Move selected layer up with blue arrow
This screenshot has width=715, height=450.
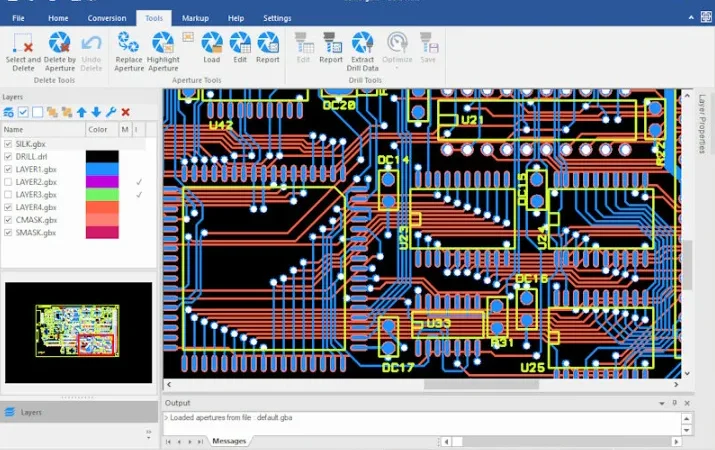82,112
